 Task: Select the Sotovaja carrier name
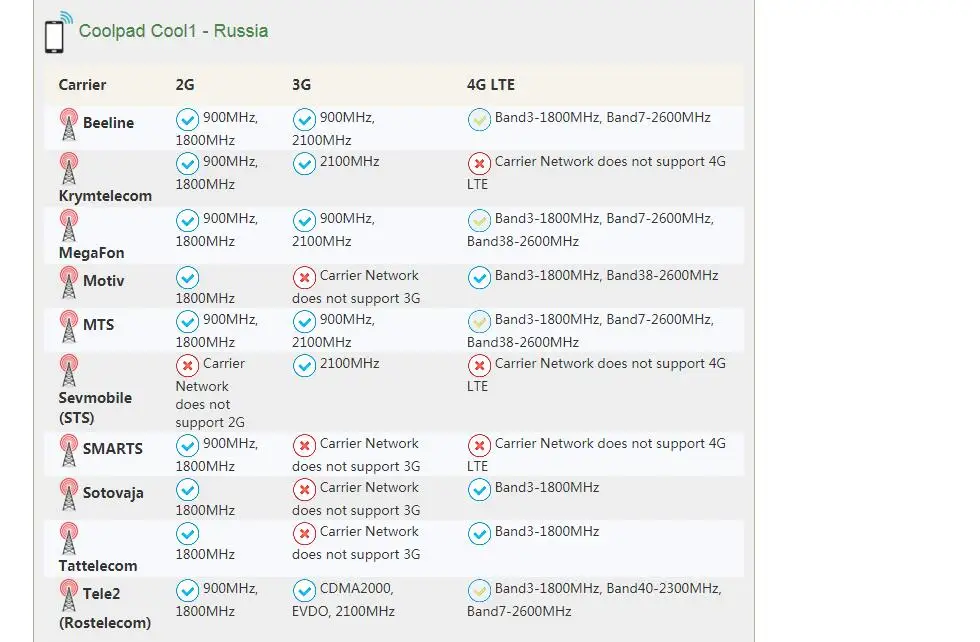[x=113, y=493]
